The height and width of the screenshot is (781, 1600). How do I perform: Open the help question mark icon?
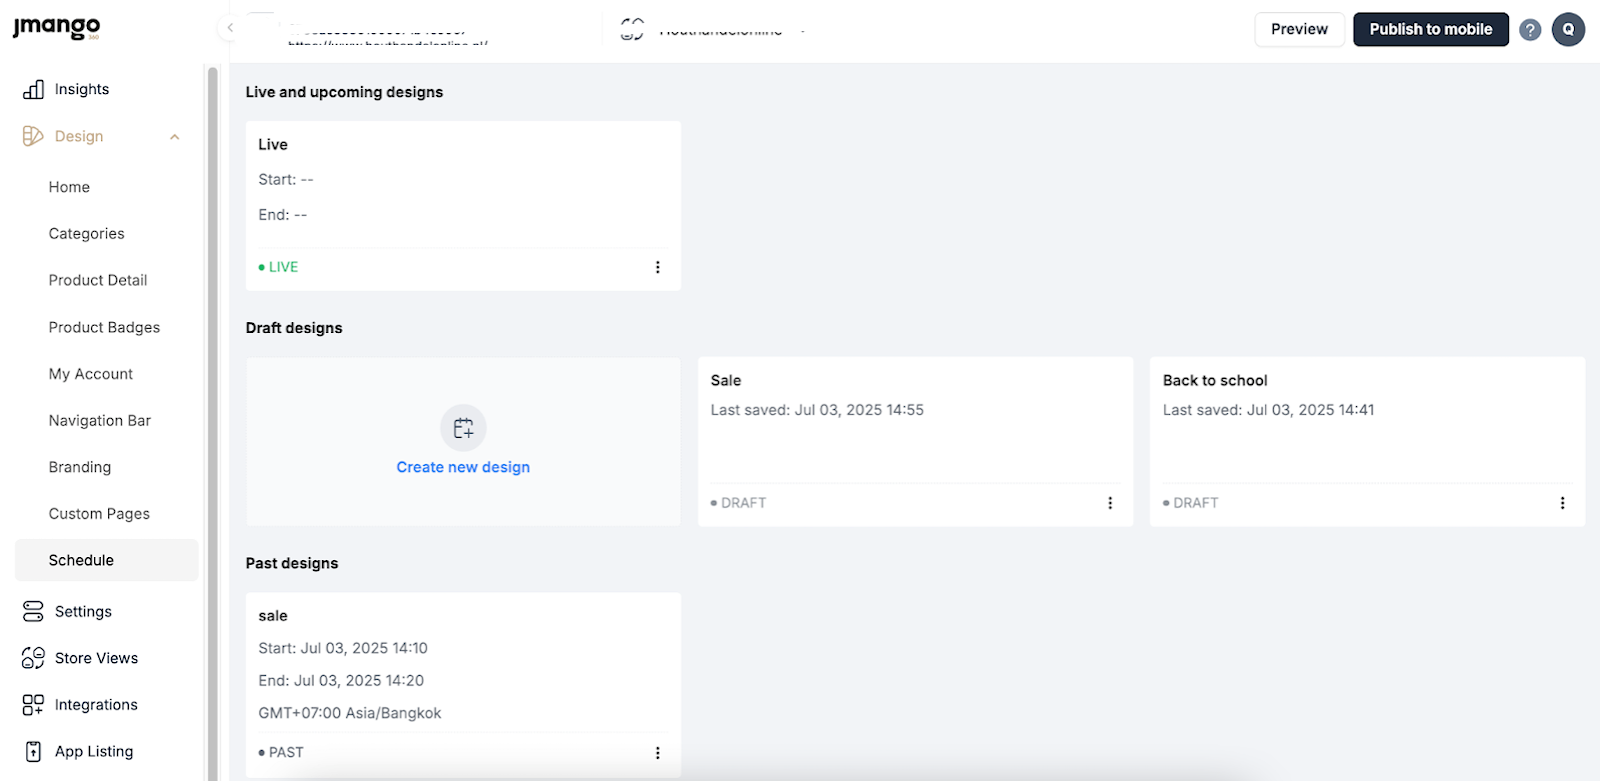(x=1529, y=30)
